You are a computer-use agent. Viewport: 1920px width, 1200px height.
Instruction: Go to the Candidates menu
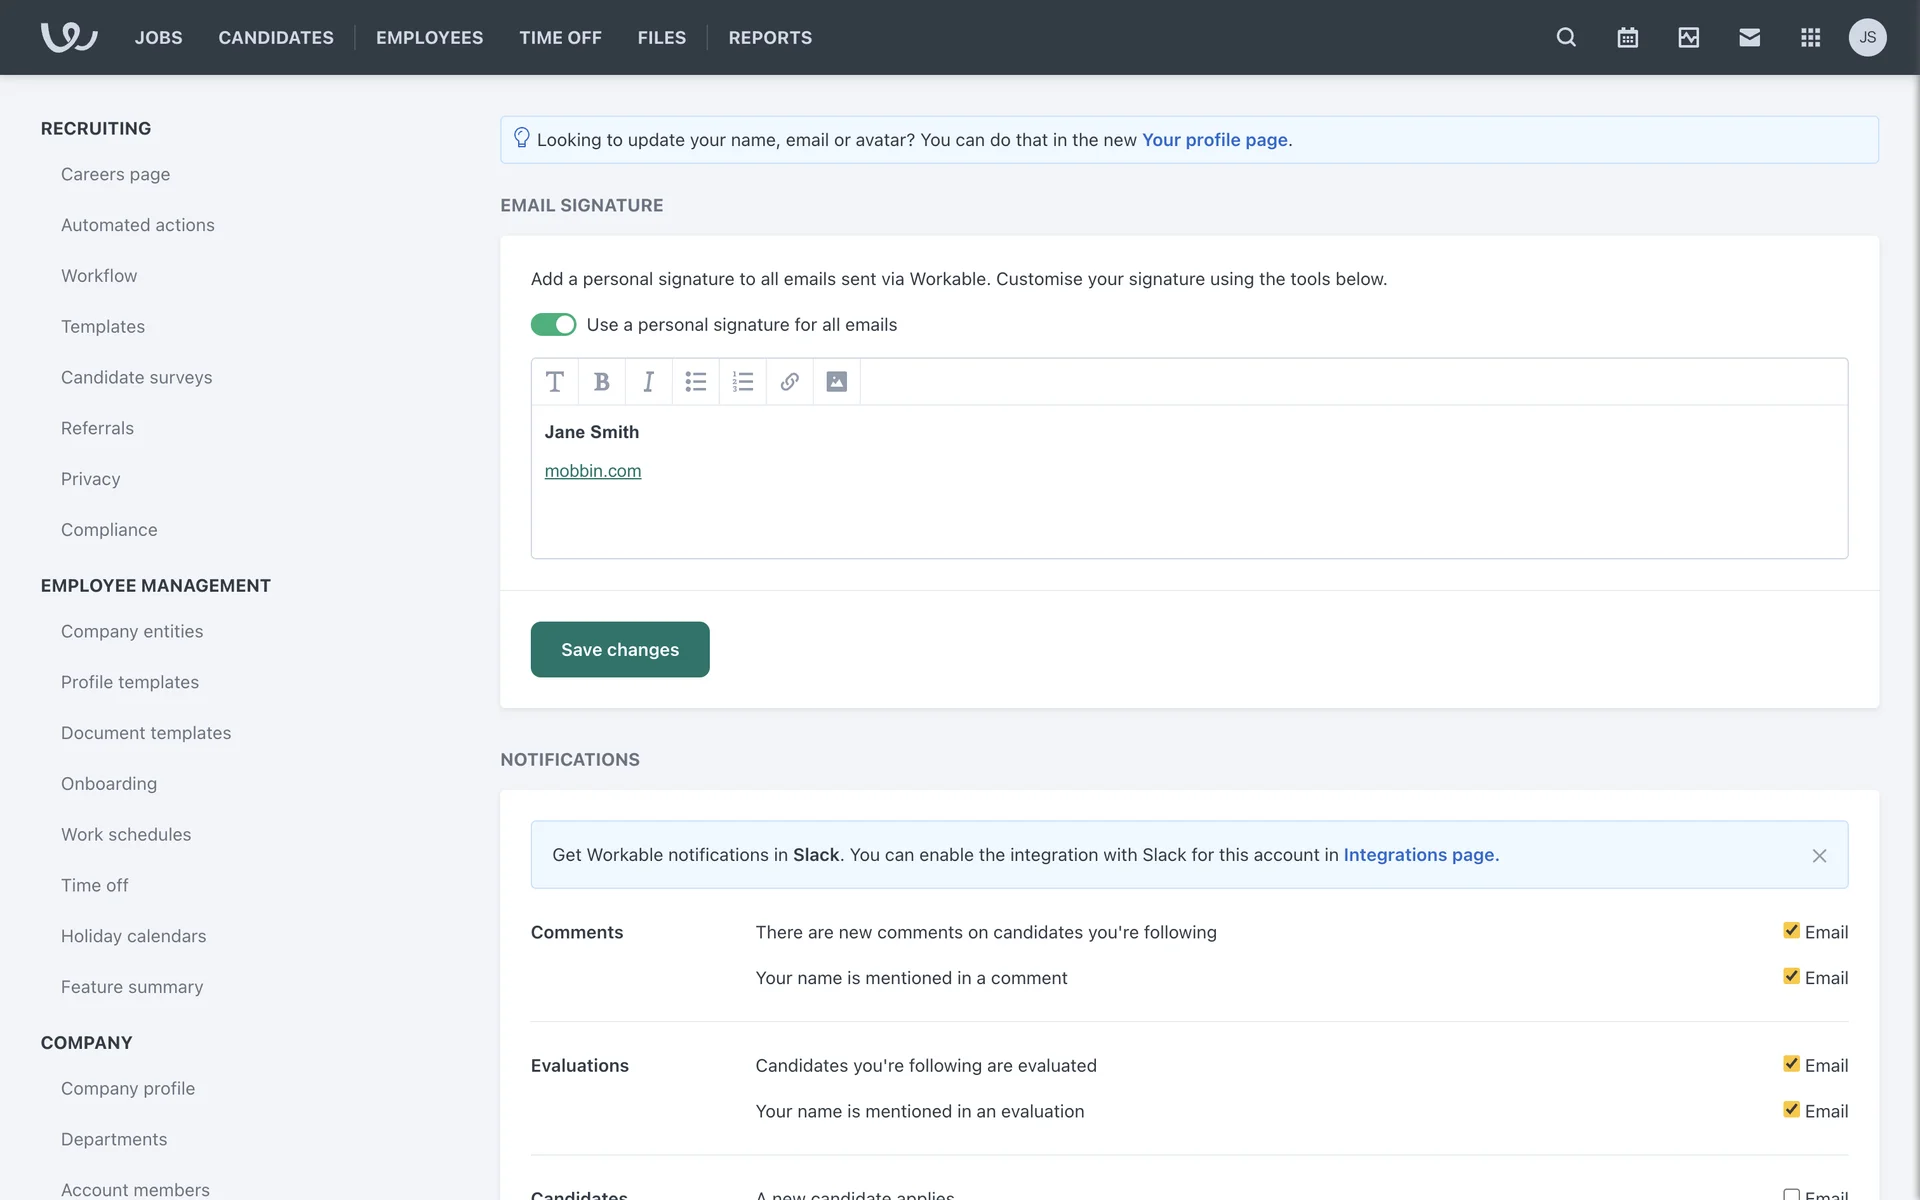(x=276, y=38)
